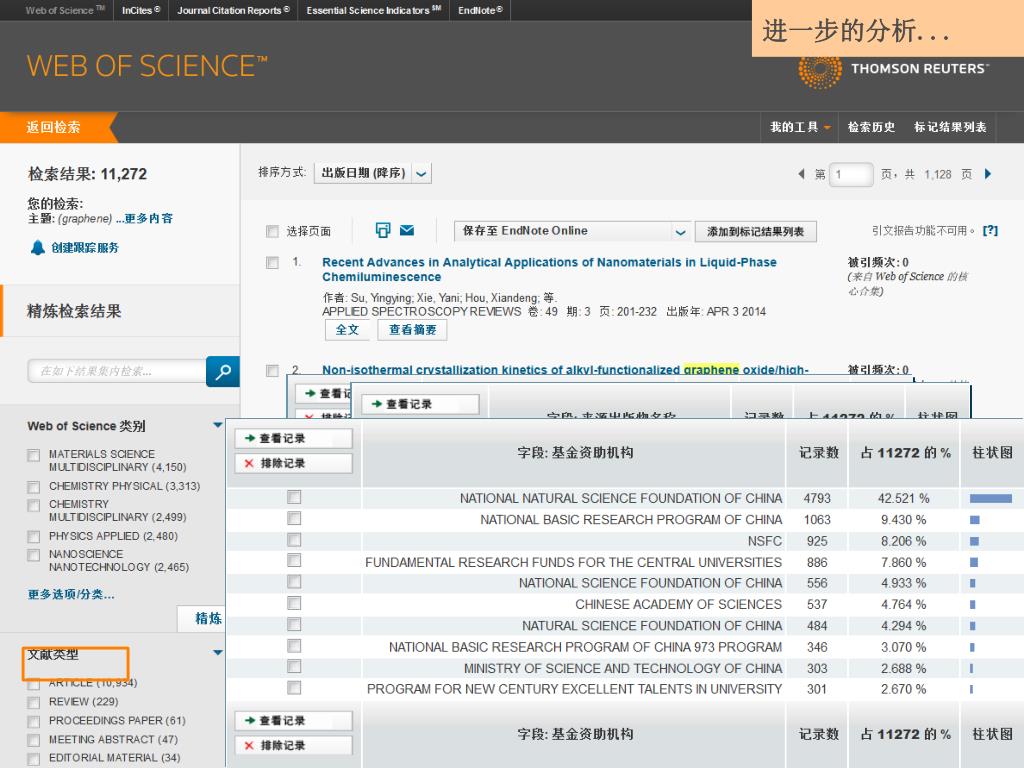Check MATERIALS SCIENCE MULTIDISCIPLINARY category
This screenshot has height=768, width=1024.
33,455
